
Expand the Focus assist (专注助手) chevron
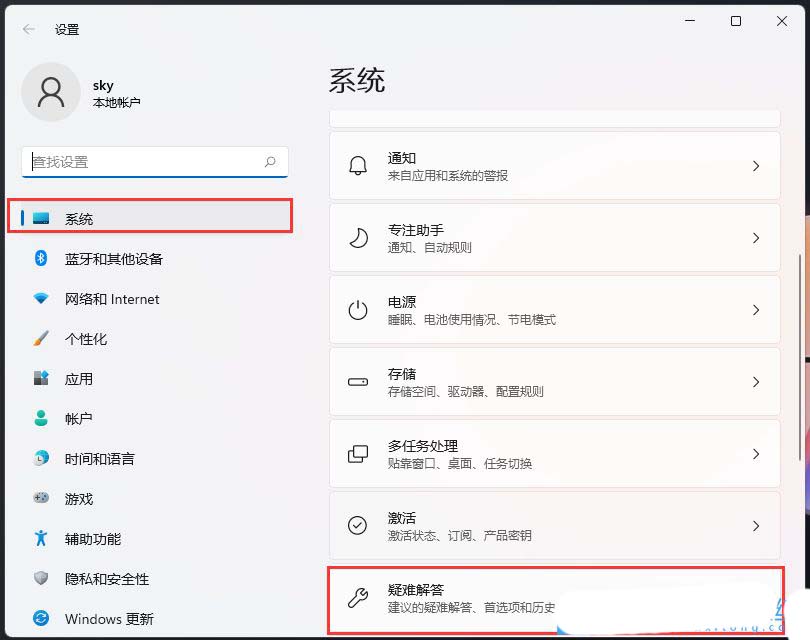(x=756, y=238)
